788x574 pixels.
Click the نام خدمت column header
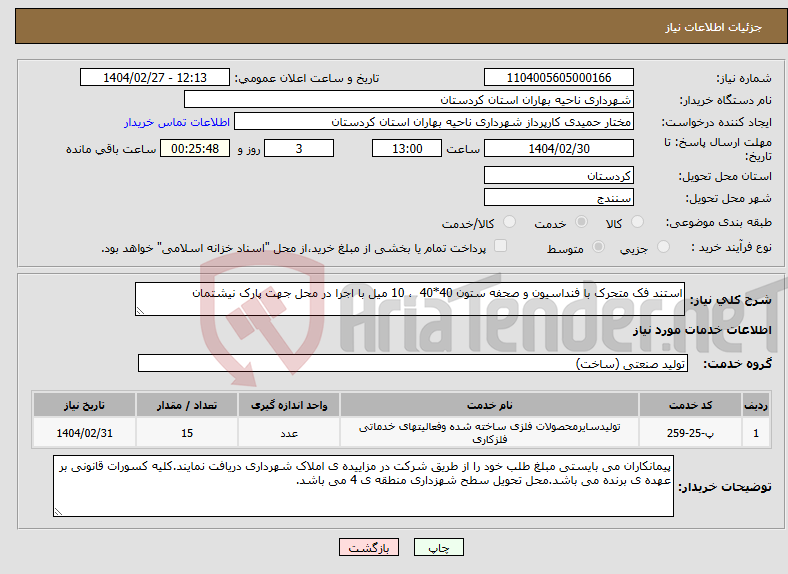click(x=489, y=405)
